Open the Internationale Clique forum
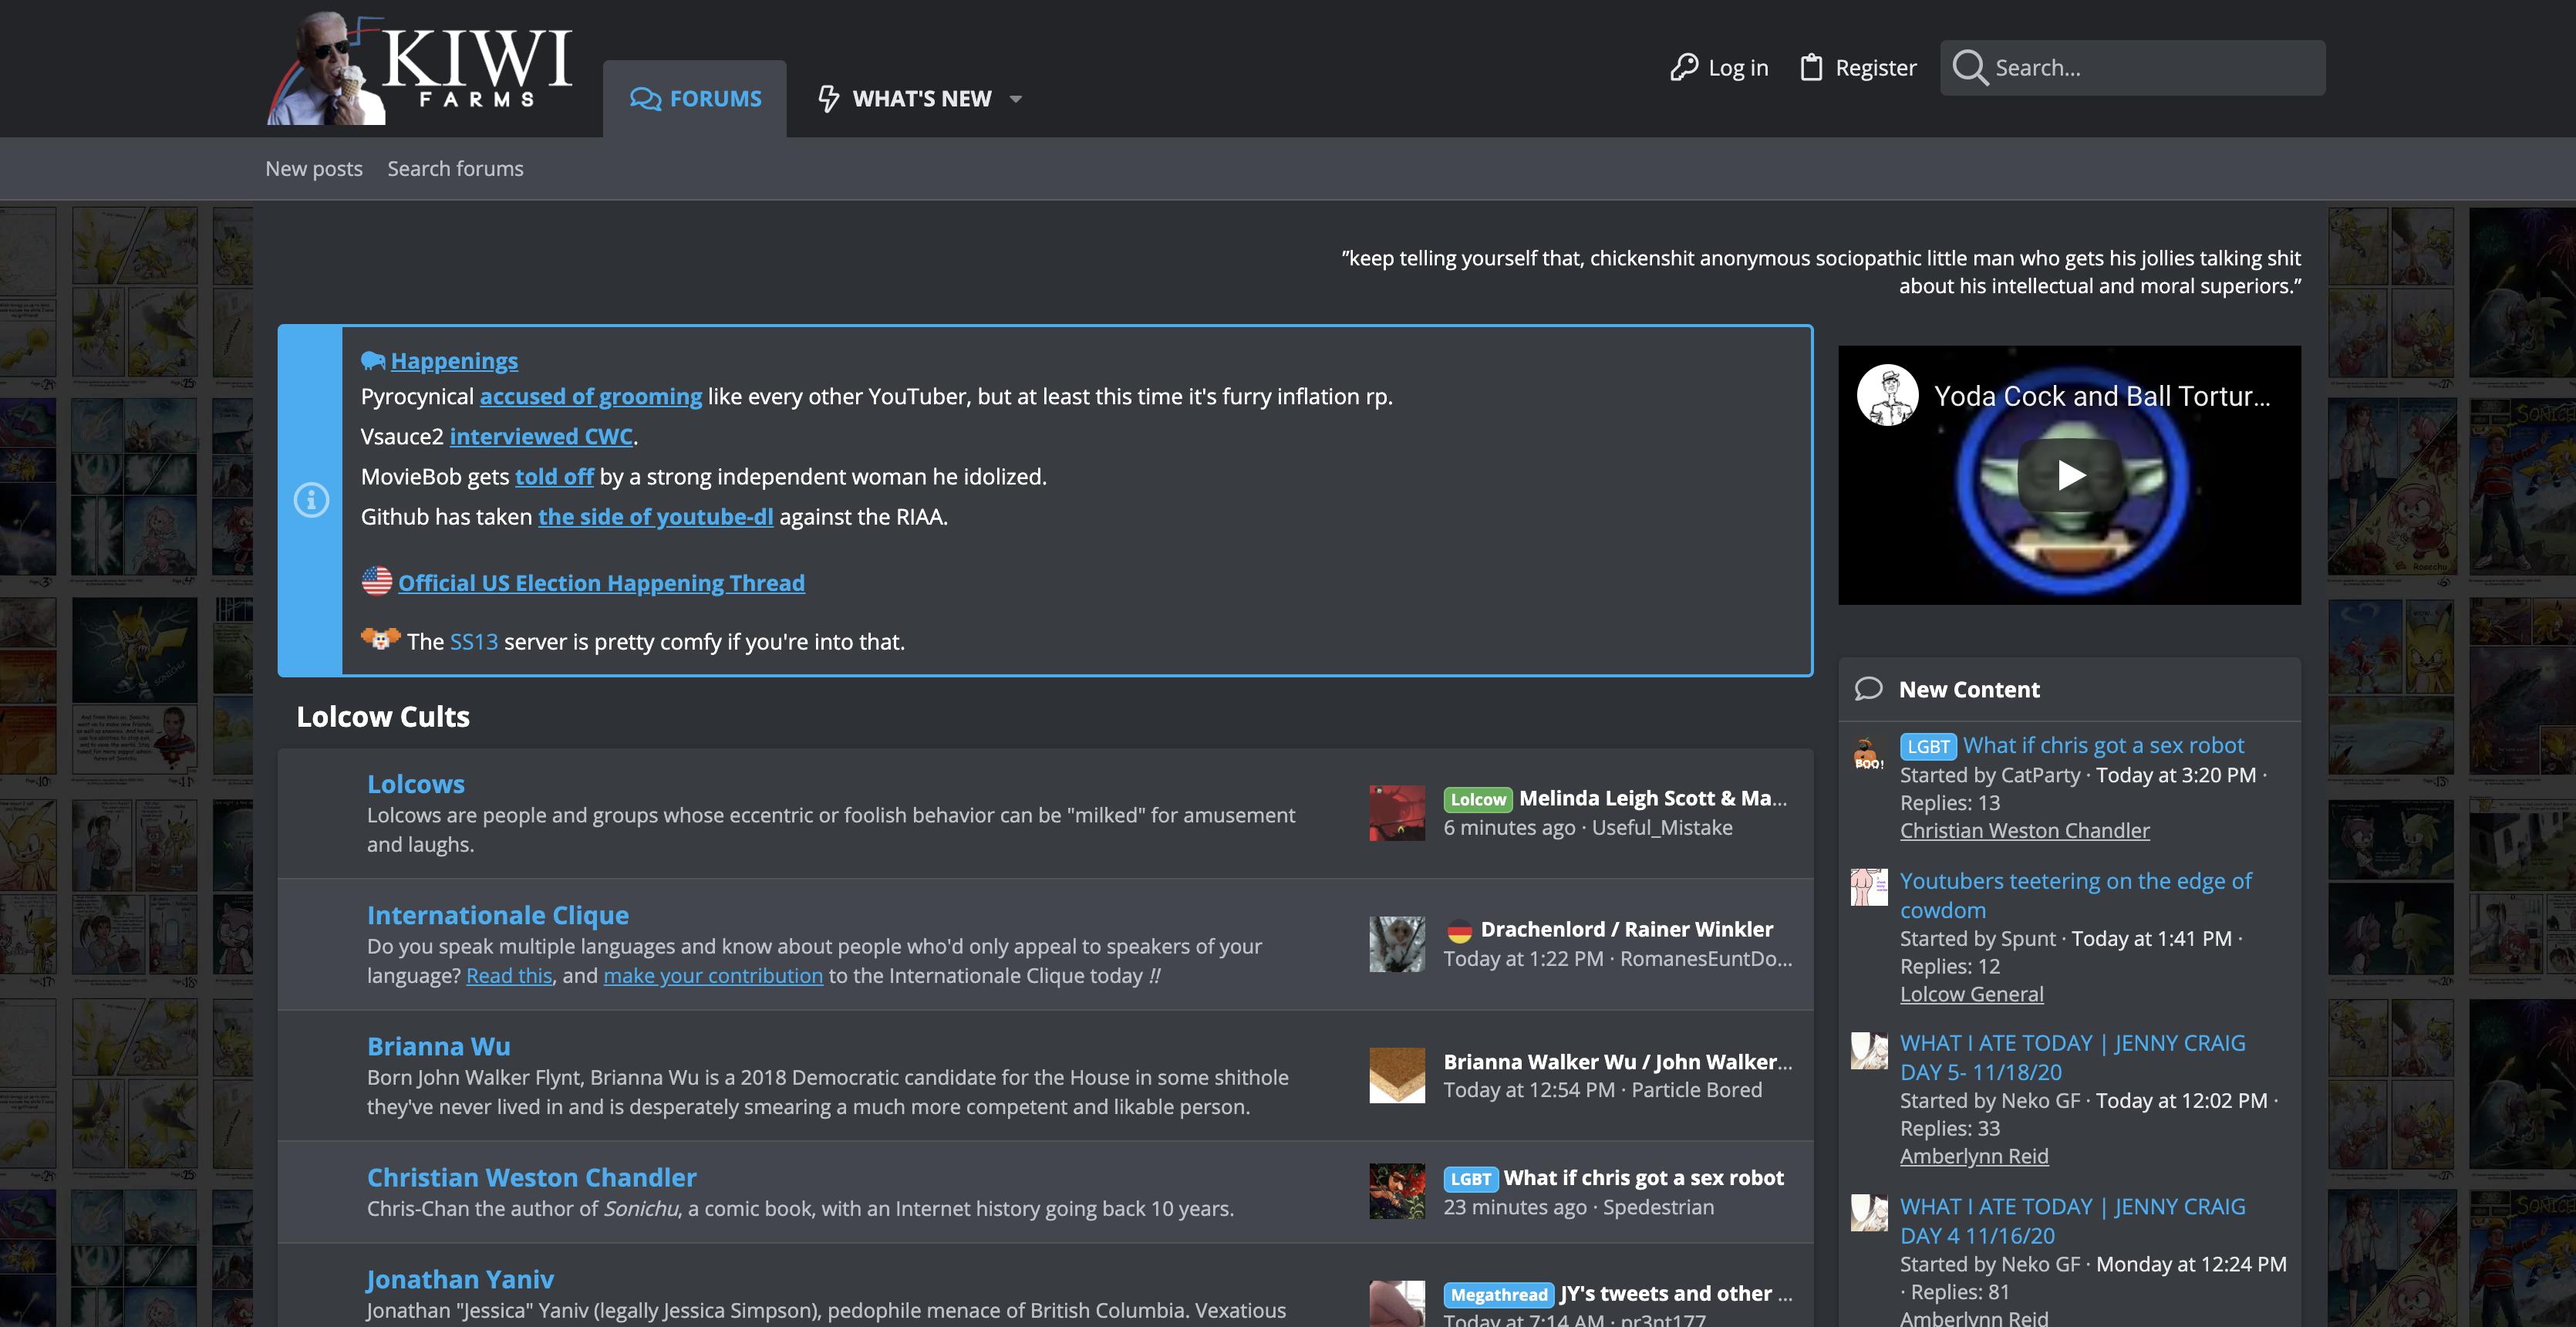The image size is (2576, 1327). tap(498, 915)
